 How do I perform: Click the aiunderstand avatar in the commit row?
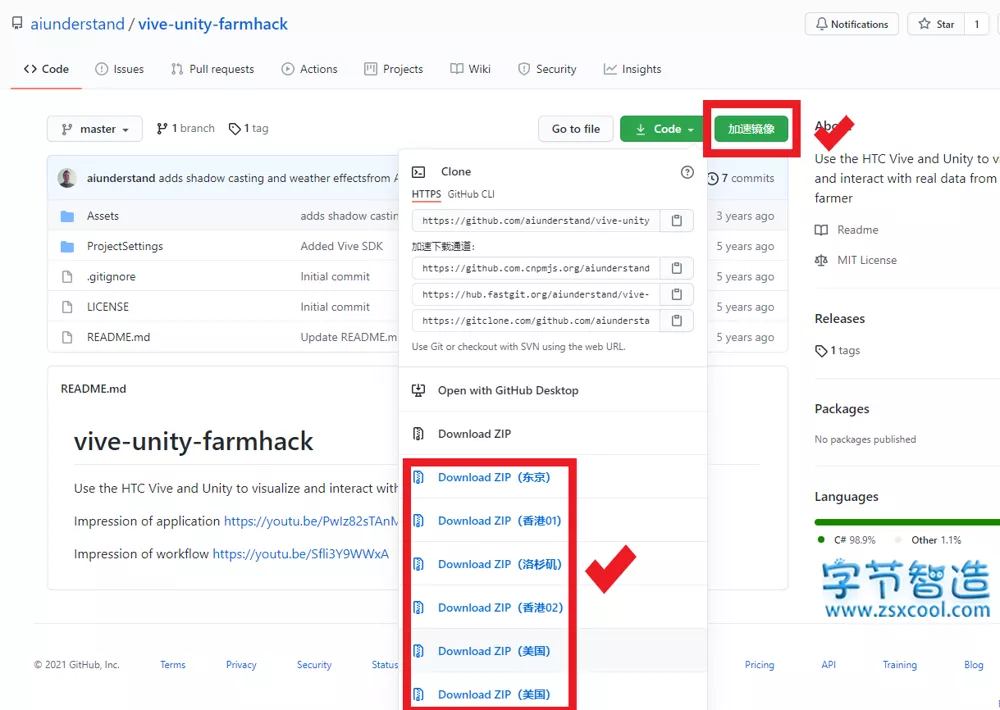tap(67, 178)
